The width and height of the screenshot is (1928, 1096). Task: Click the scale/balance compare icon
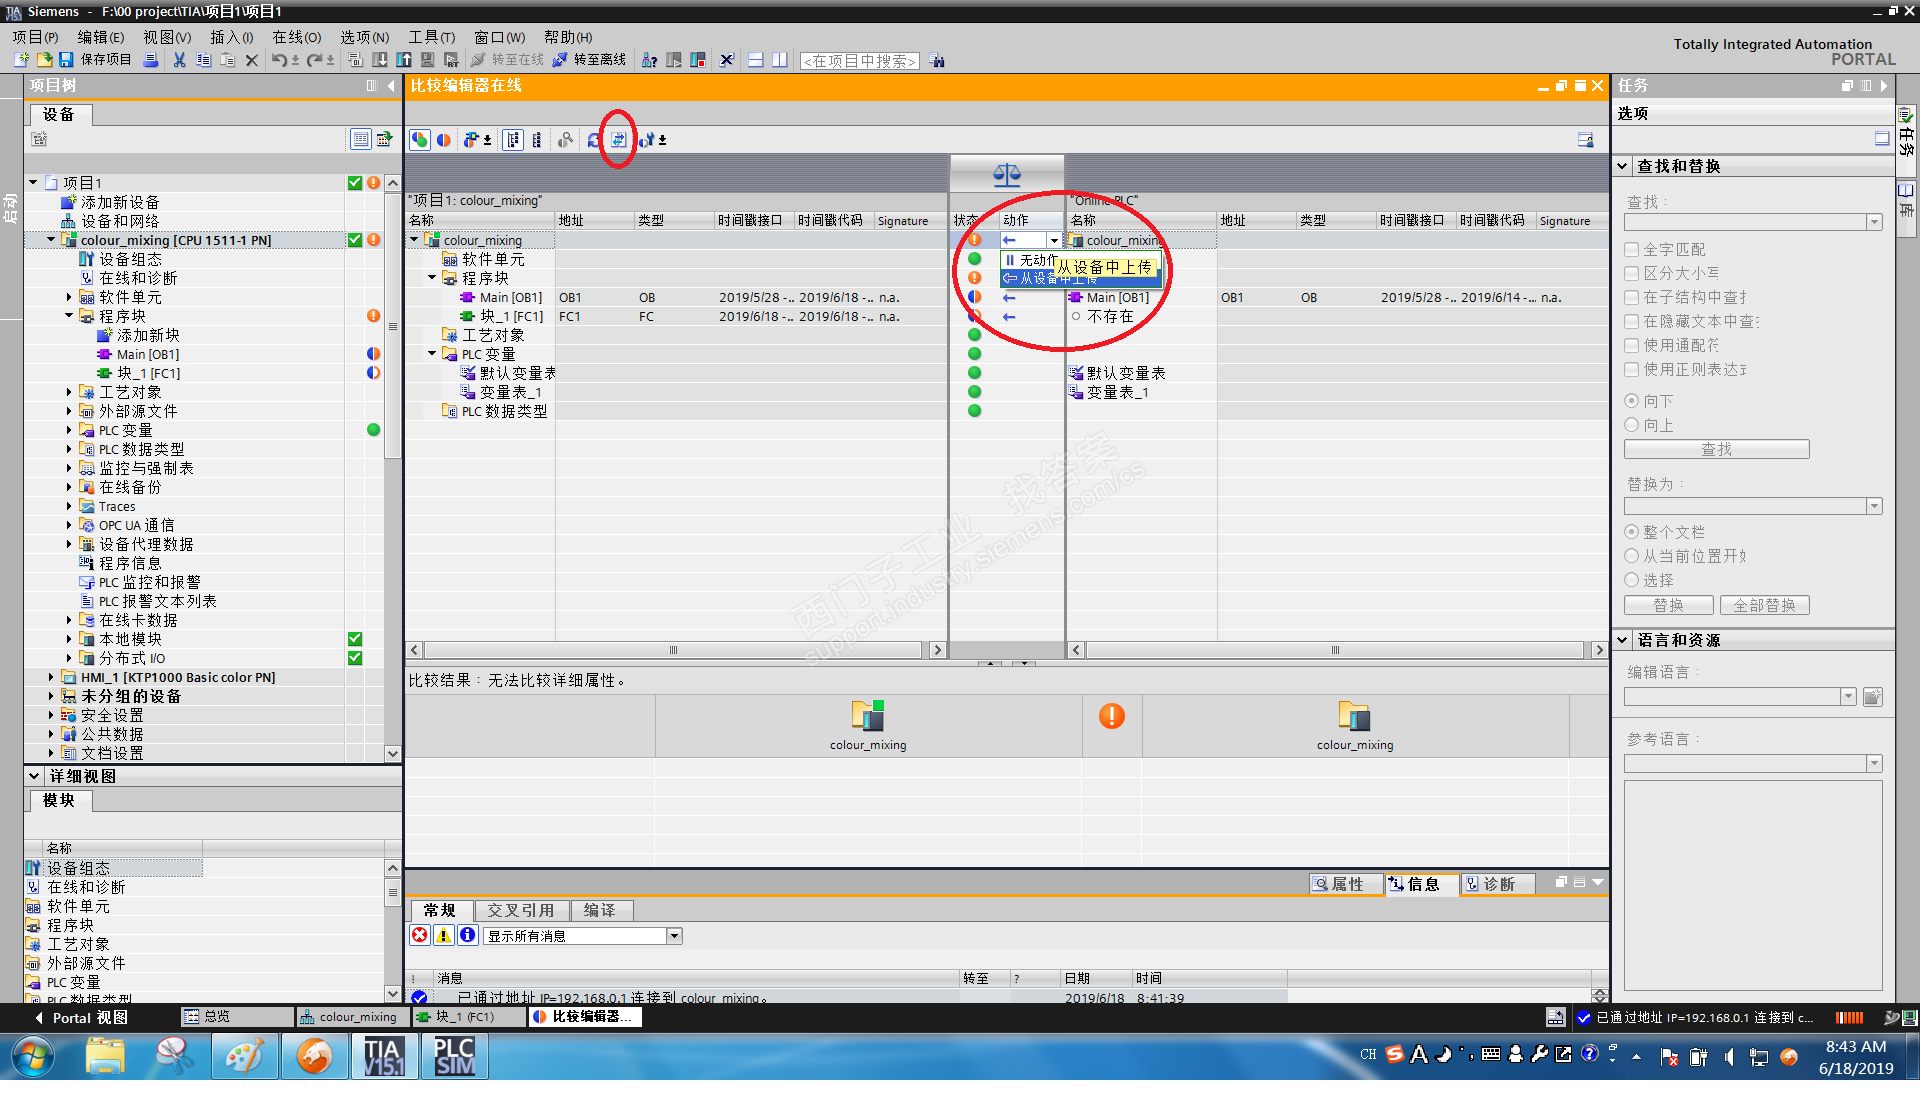pyautogui.click(x=1007, y=176)
